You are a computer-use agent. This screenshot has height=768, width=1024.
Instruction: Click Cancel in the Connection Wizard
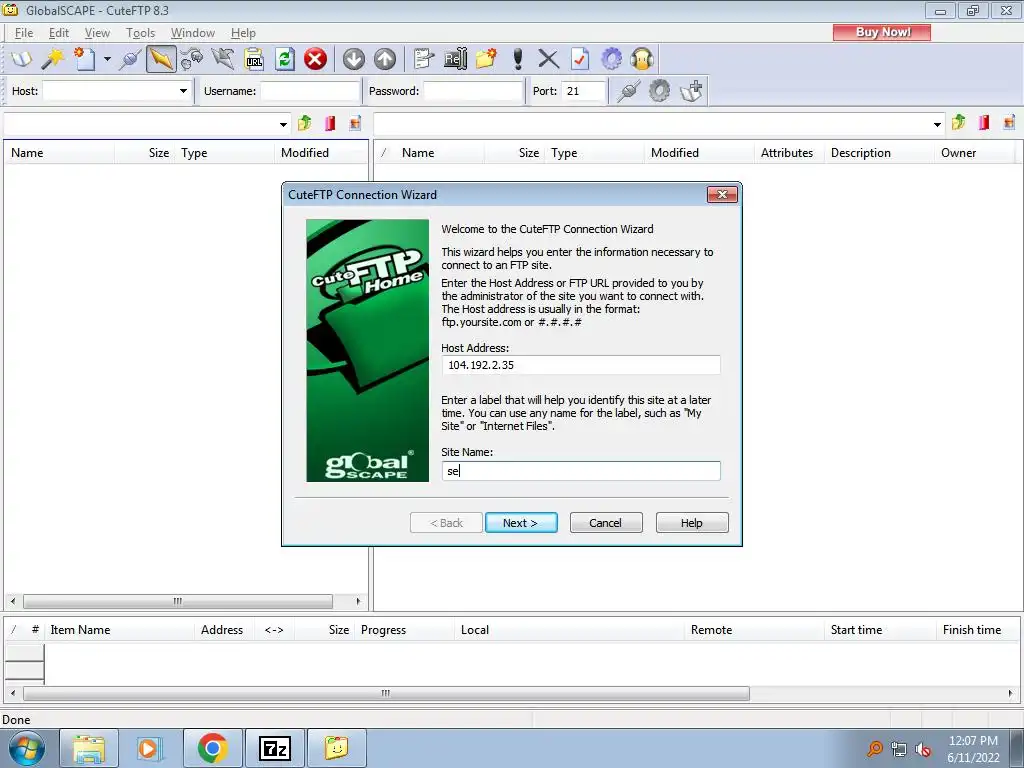(x=606, y=522)
